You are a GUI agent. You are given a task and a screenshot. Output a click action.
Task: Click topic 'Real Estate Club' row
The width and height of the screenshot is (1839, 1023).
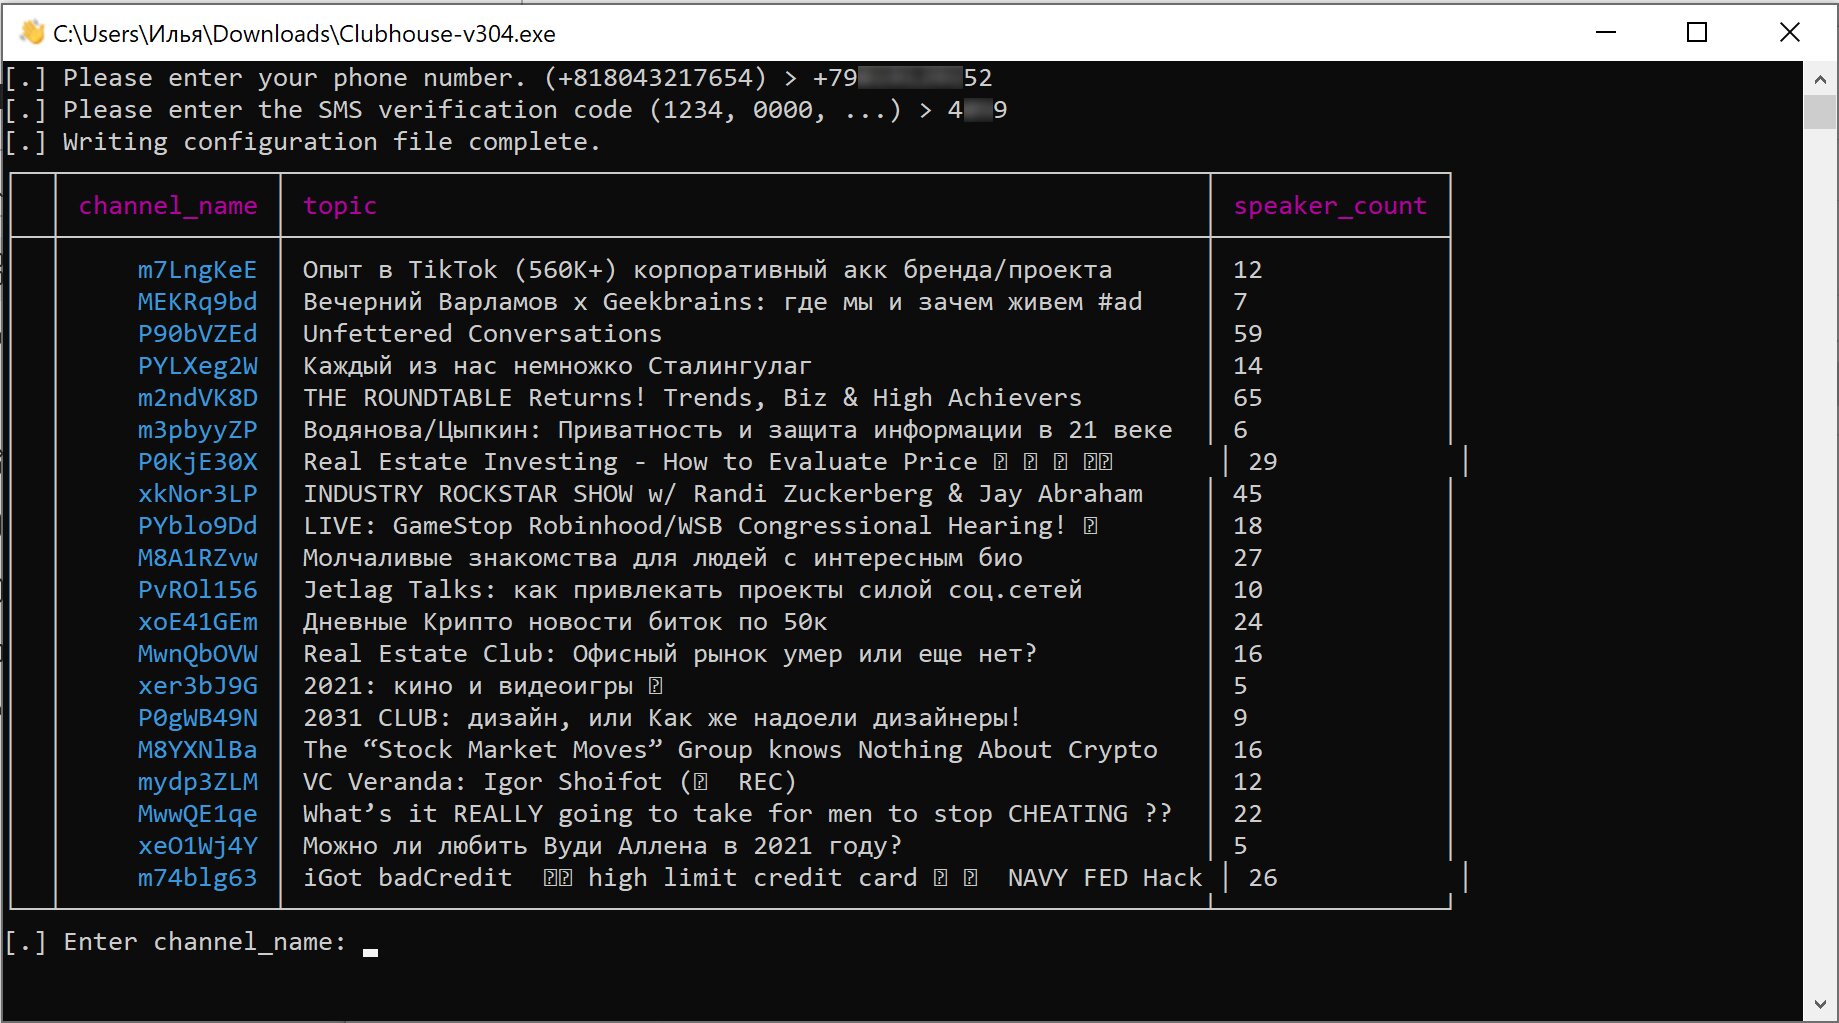coord(670,654)
